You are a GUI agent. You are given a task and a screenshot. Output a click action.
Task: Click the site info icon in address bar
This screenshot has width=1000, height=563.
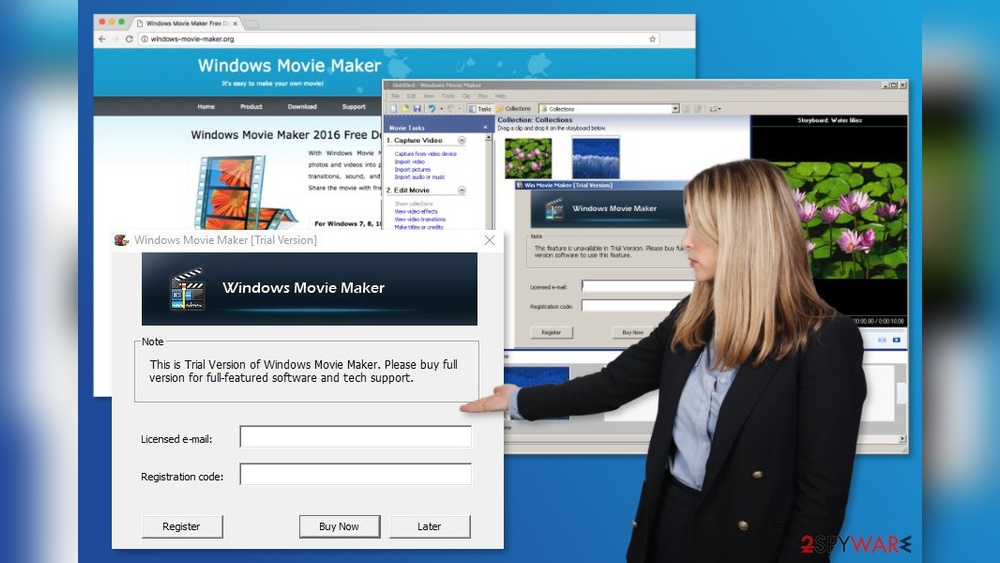point(145,39)
